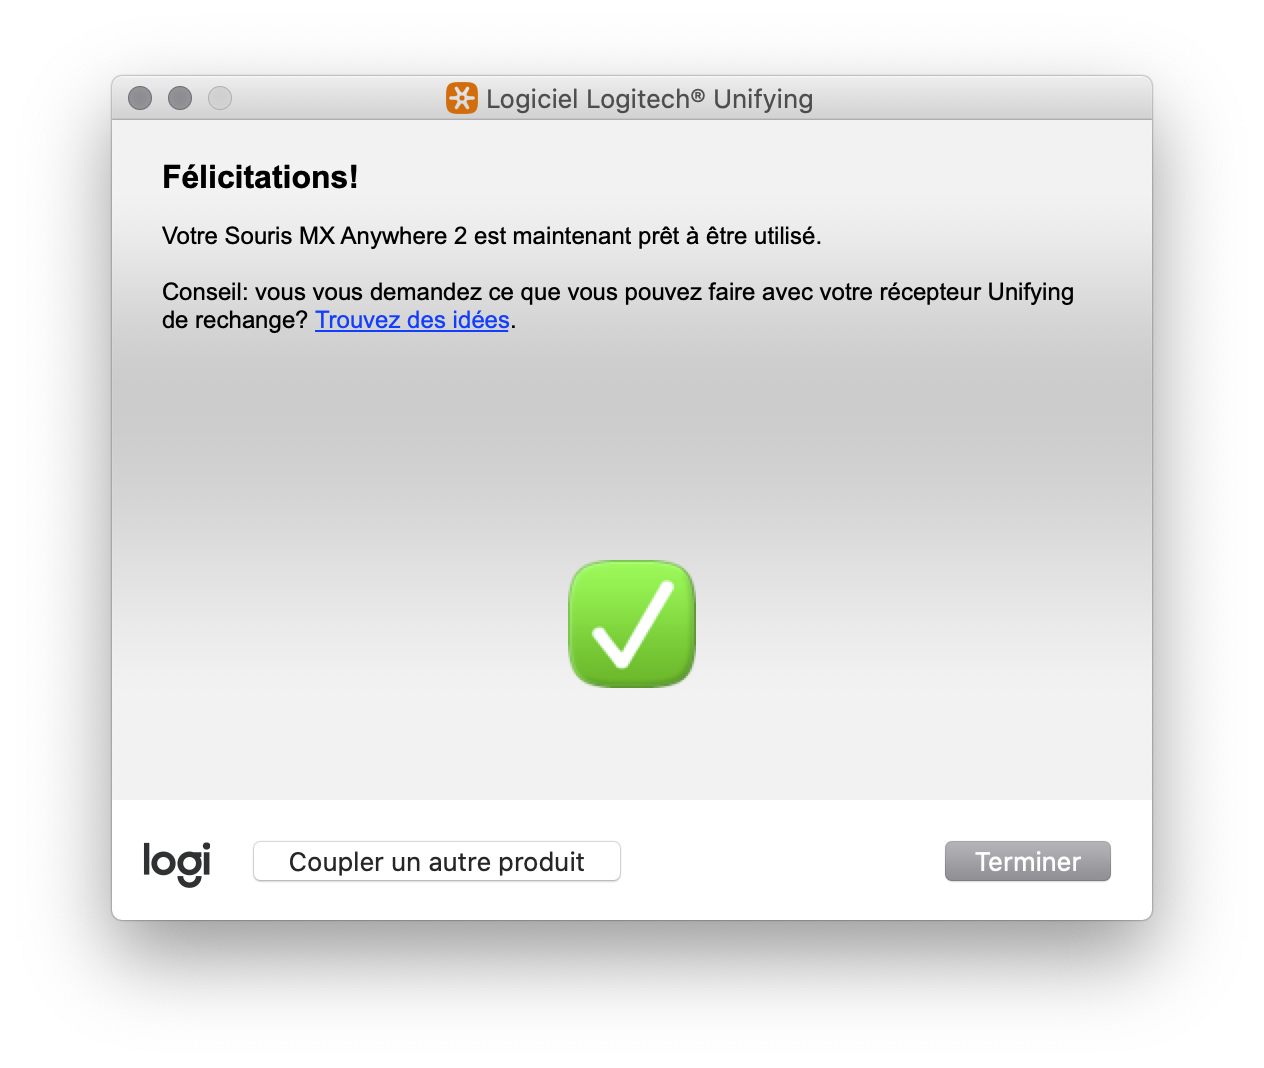Image resolution: width=1264 pixels, height=1068 pixels.
Task: Click the Félicitations! heading
Action: [260, 177]
